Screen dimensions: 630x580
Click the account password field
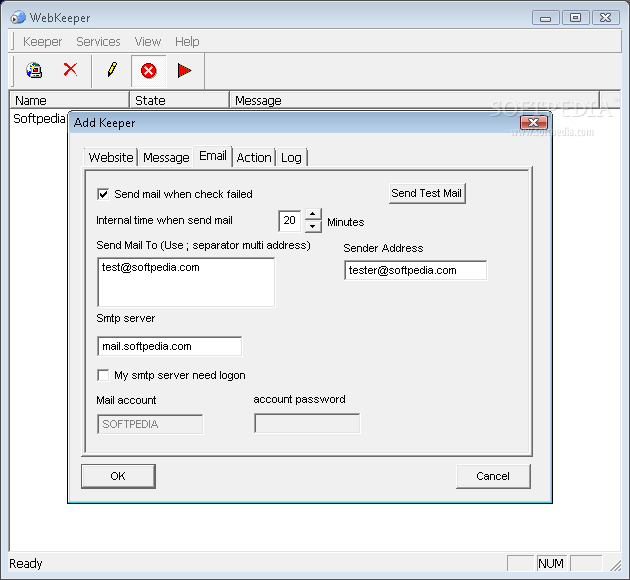(307, 423)
